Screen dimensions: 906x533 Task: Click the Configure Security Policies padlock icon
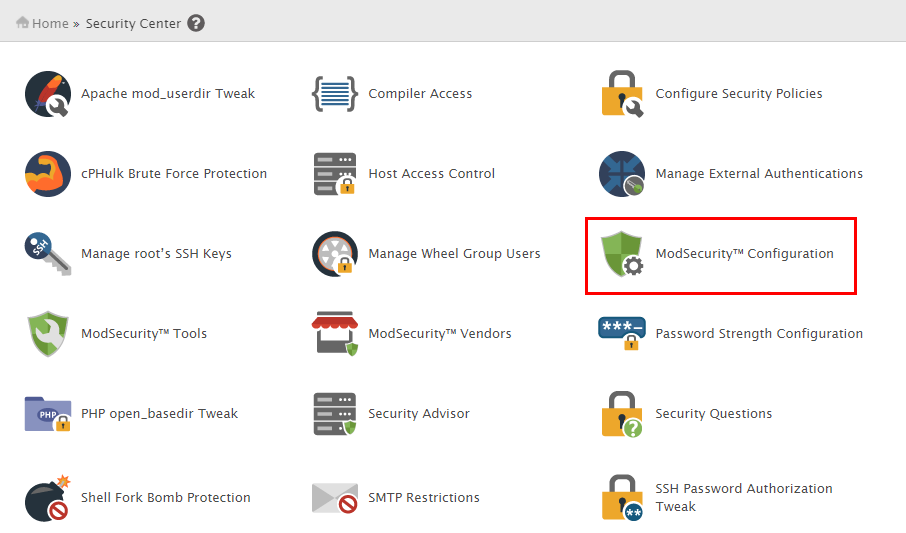pyautogui.click(x=622, y=94)
